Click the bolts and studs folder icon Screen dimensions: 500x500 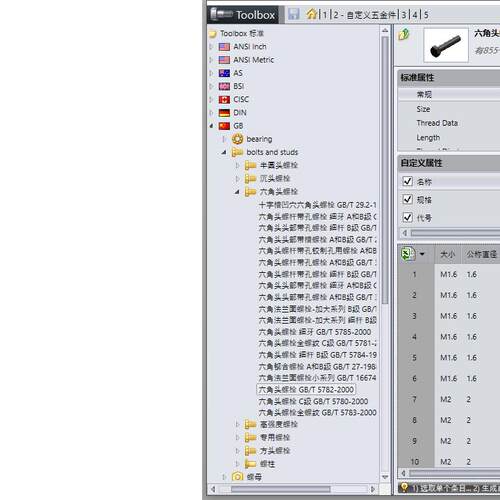[x=237, y=152]
